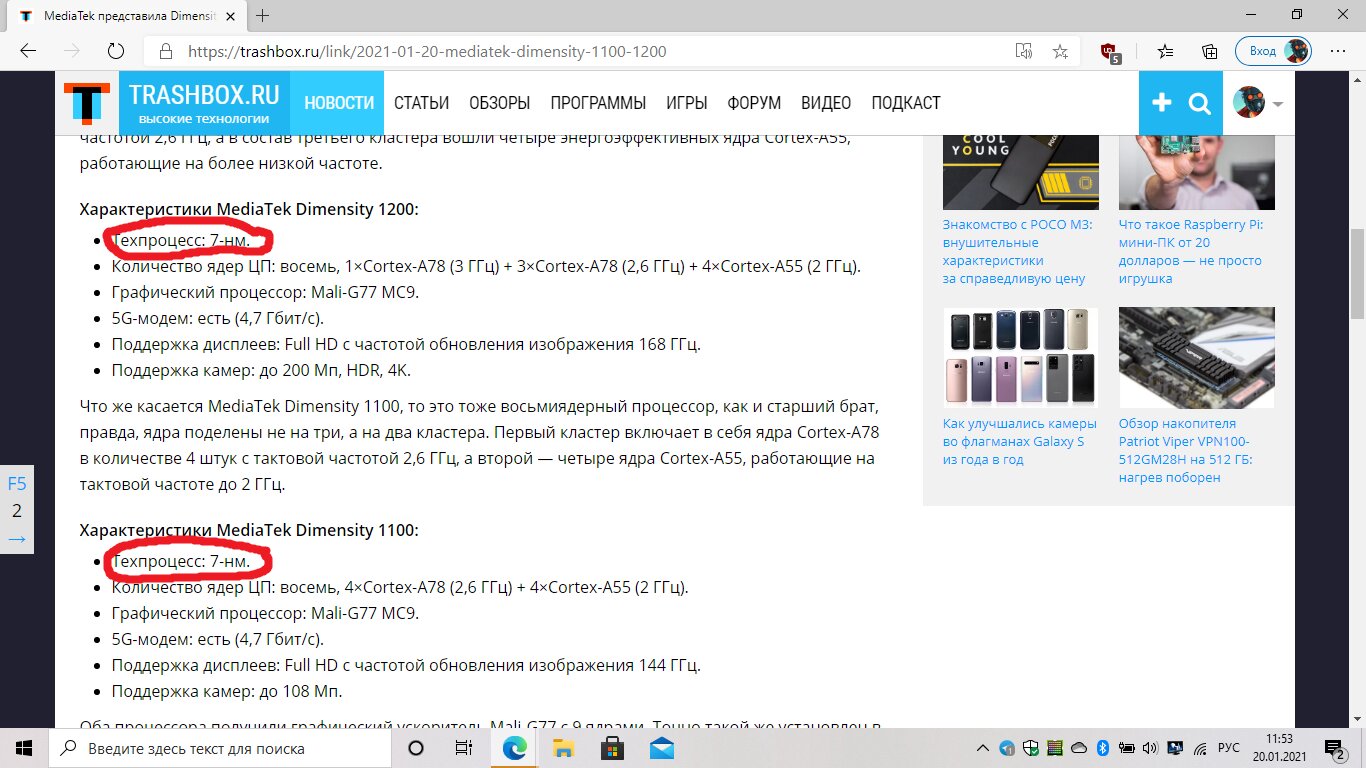This screenshot has height=768, width=1366.
Task: Open POCO M3 article thumbnail
Action: tap(1020, 172)
